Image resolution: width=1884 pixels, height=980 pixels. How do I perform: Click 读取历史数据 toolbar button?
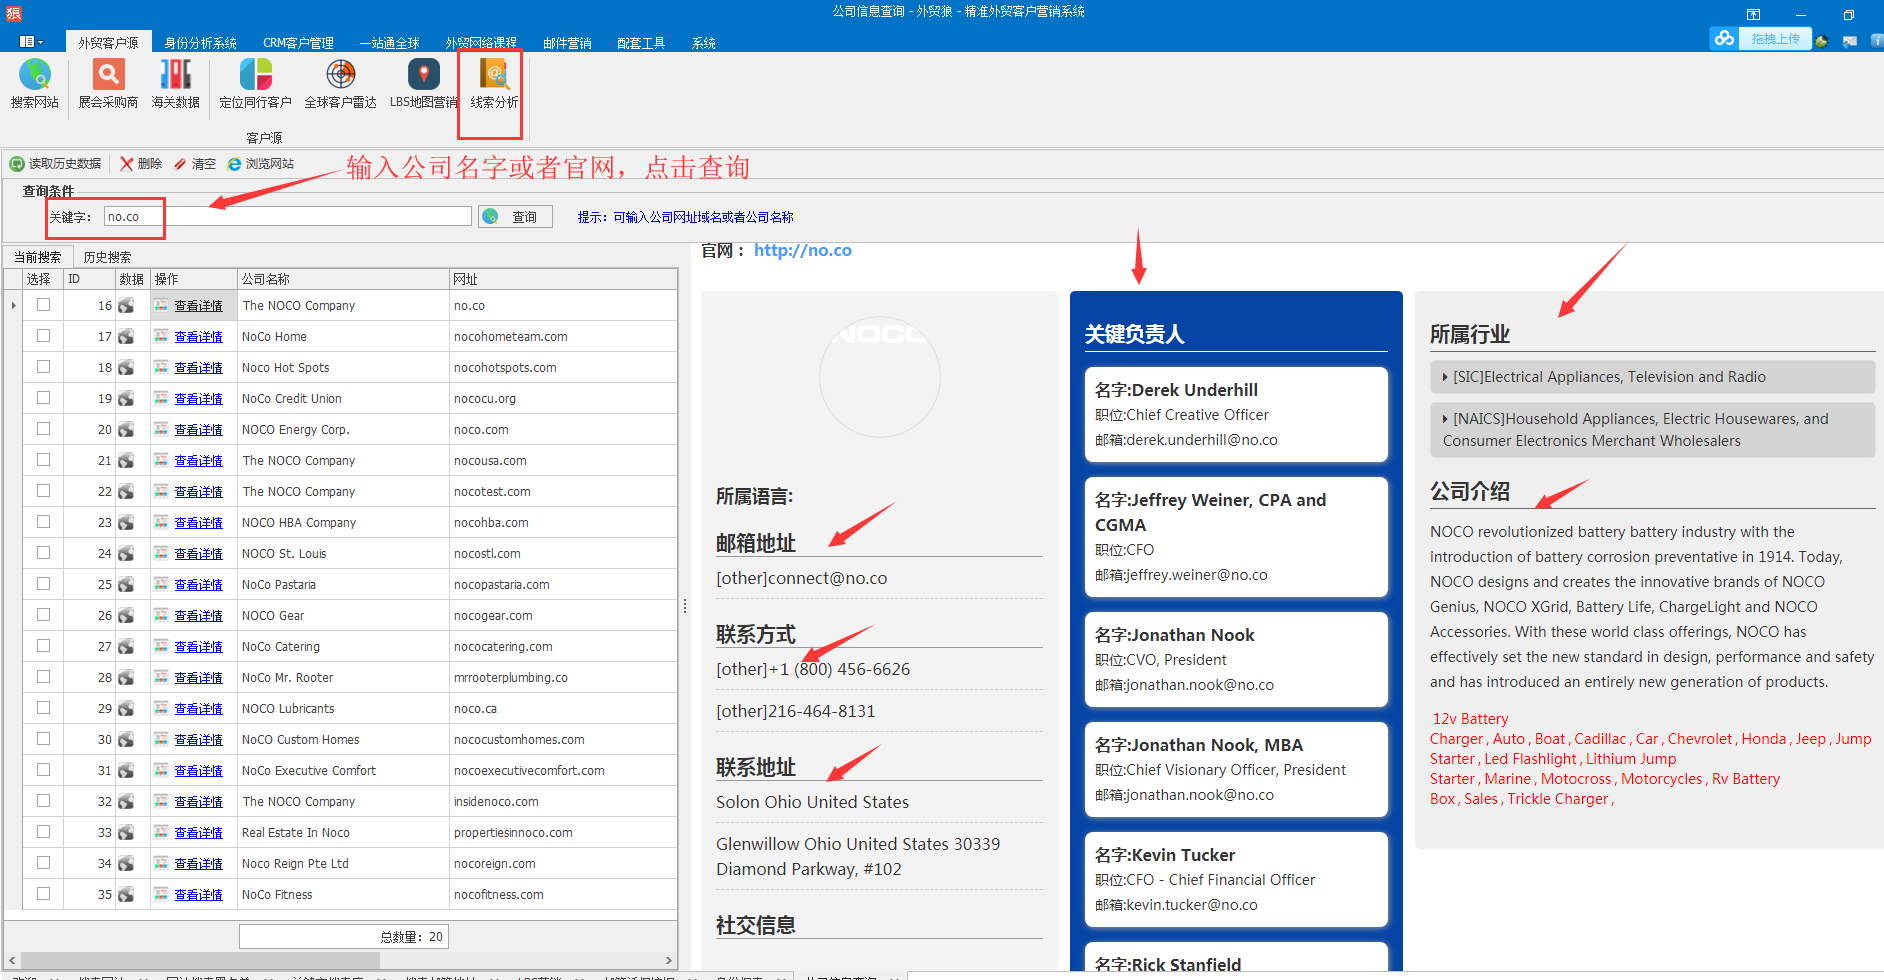point(56,164)
